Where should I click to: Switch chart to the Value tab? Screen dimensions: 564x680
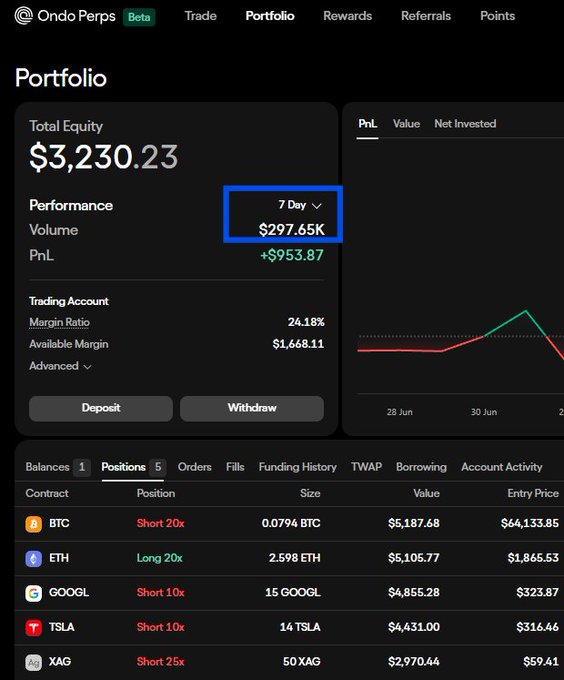coord(406,124)
